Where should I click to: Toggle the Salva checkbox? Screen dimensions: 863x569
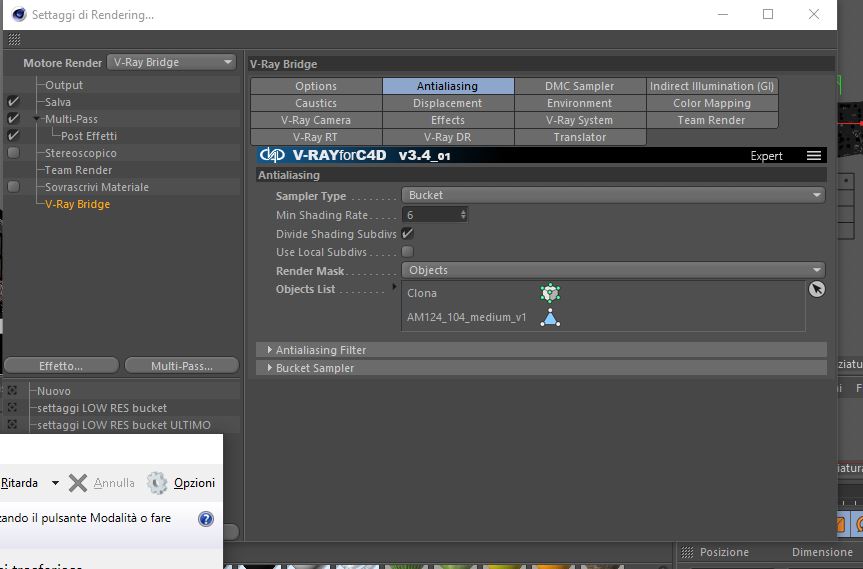13,102
